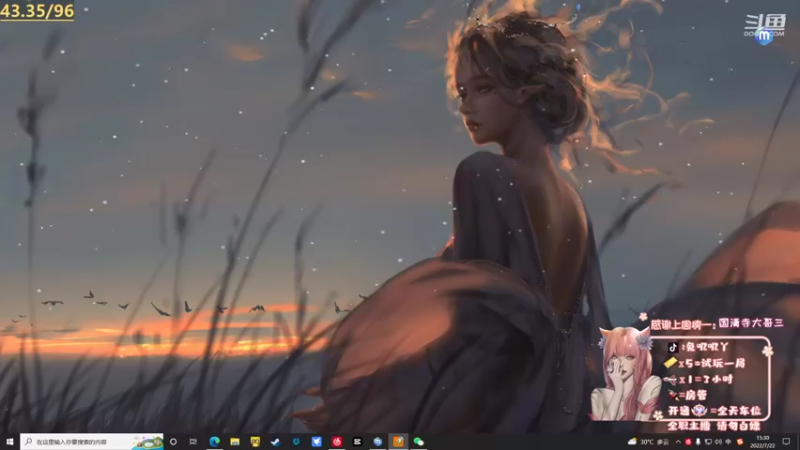Open the notification action center
The height and width of the screenshot is (450, 800).
[786, 442]
